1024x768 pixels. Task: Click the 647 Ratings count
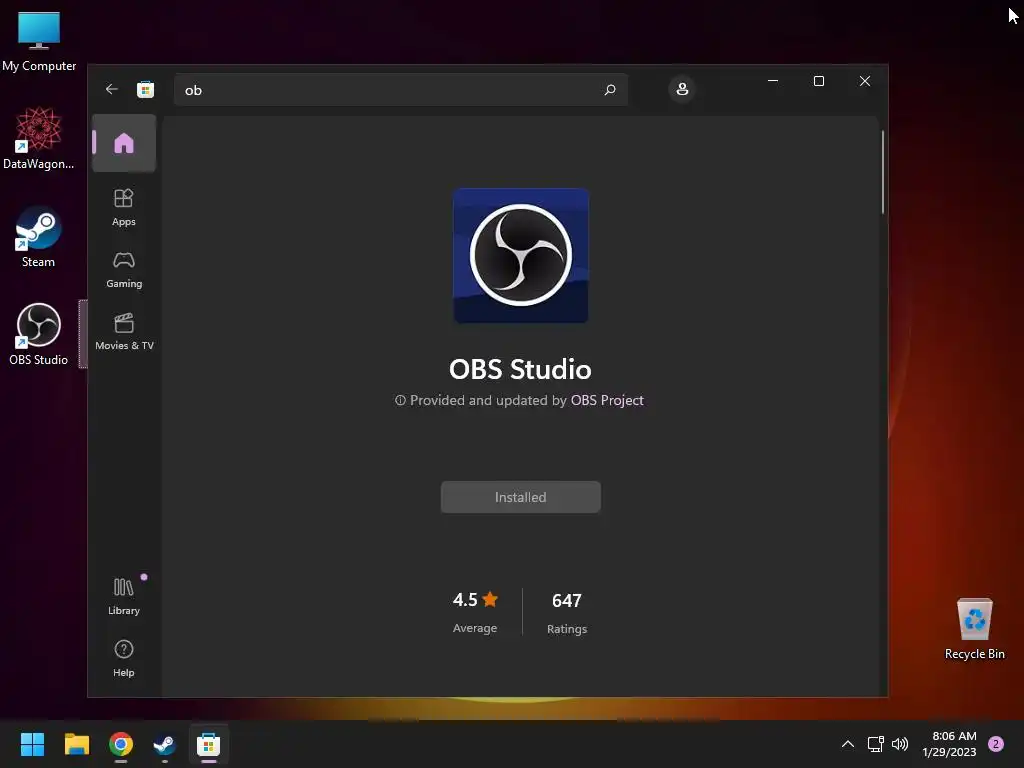567,613
